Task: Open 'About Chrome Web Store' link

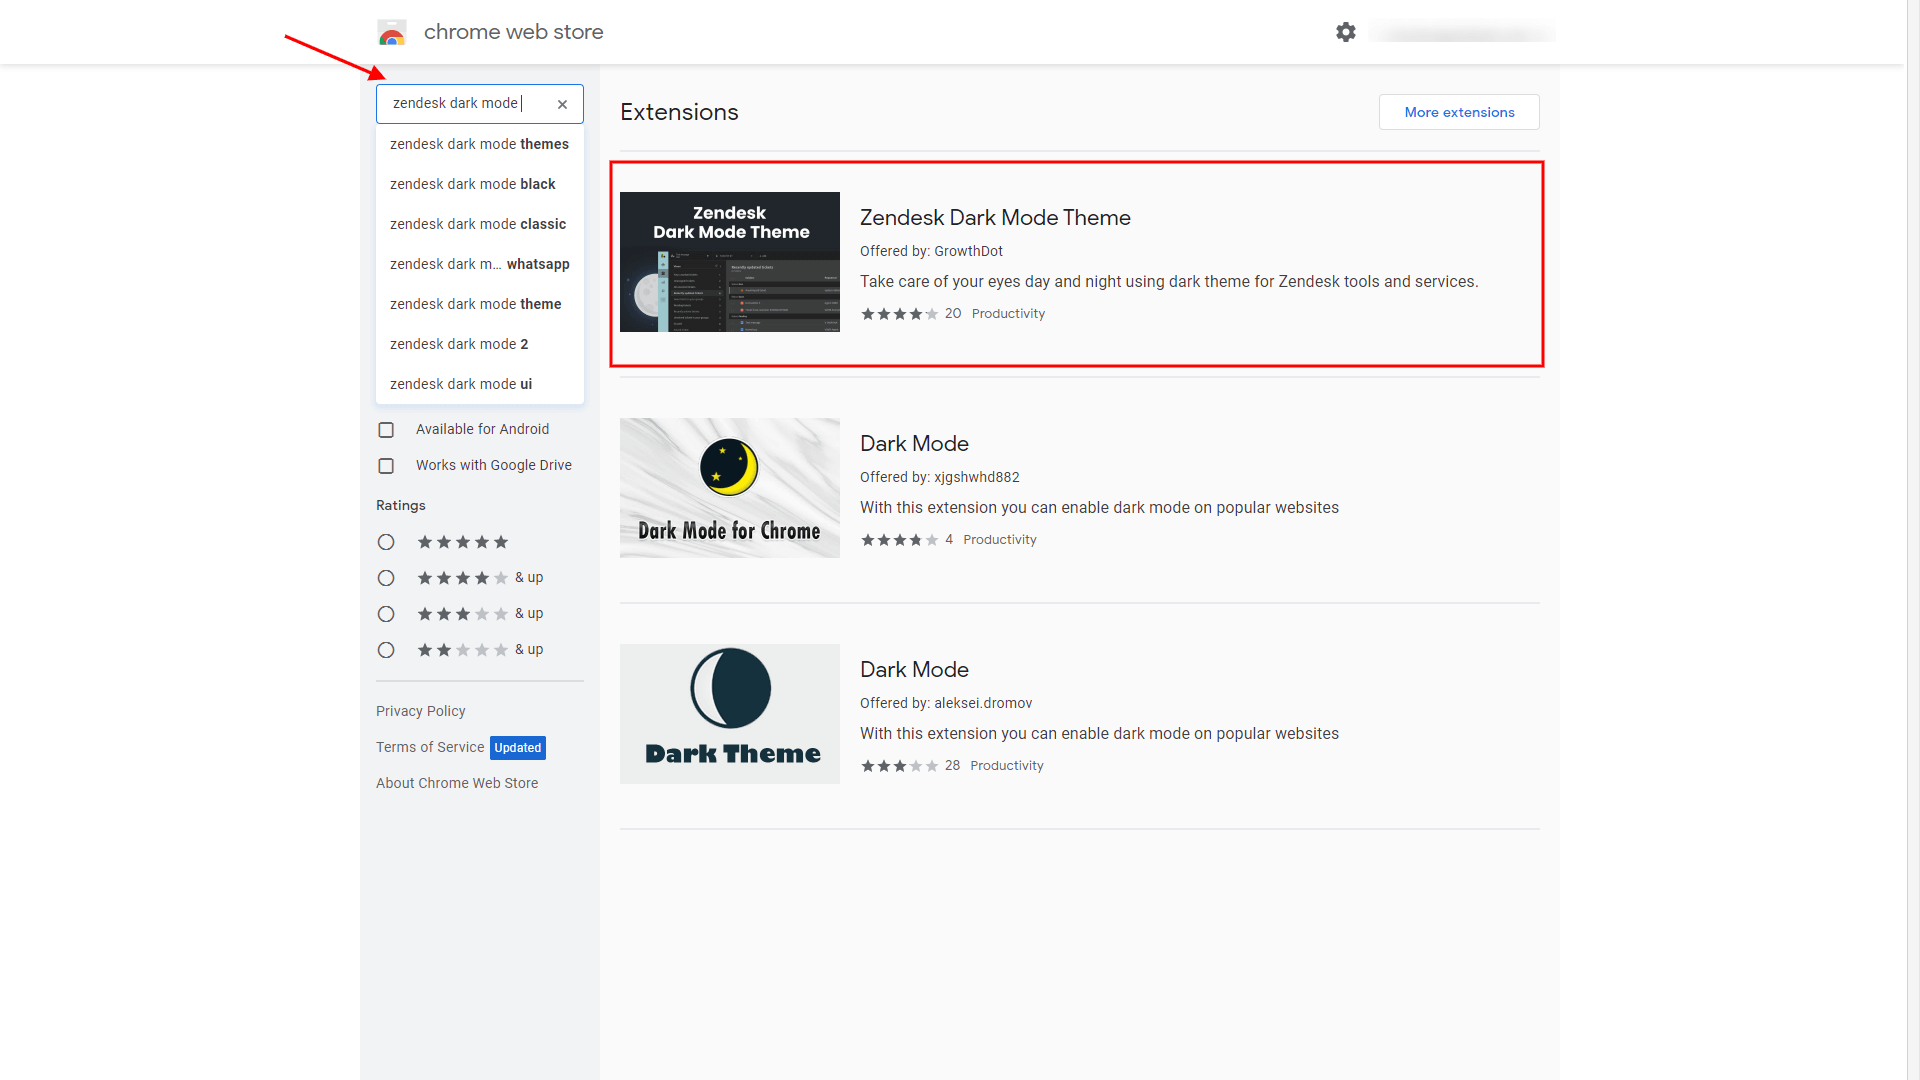Action: coord(457,783)
